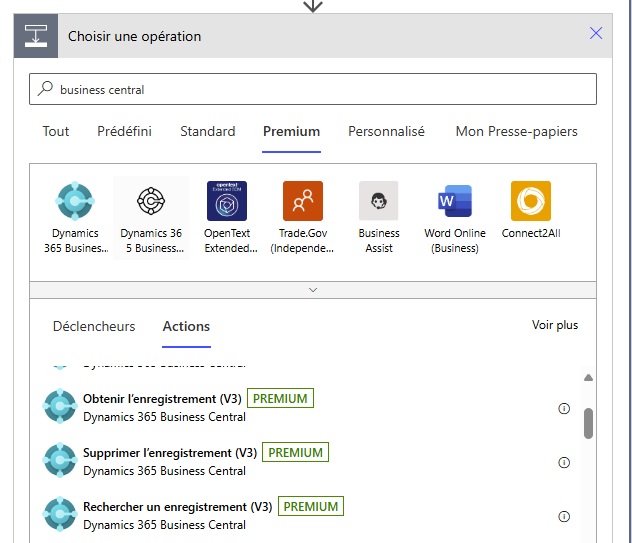Show info for Rechercher un enregistrement (V3)
Viewport: 632px width, 543px height.
[564, 516]
